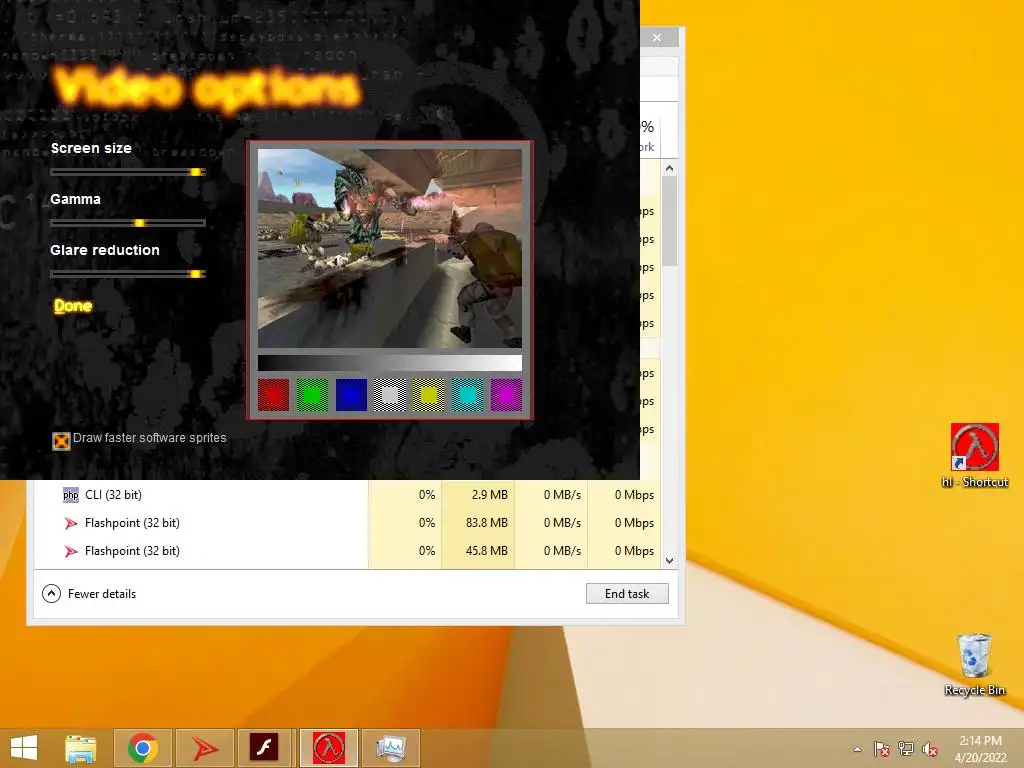Click the magenta color test swatch
Viewport: 1024px width, 768px height.
pyautogui.click(x=506, y=394)
